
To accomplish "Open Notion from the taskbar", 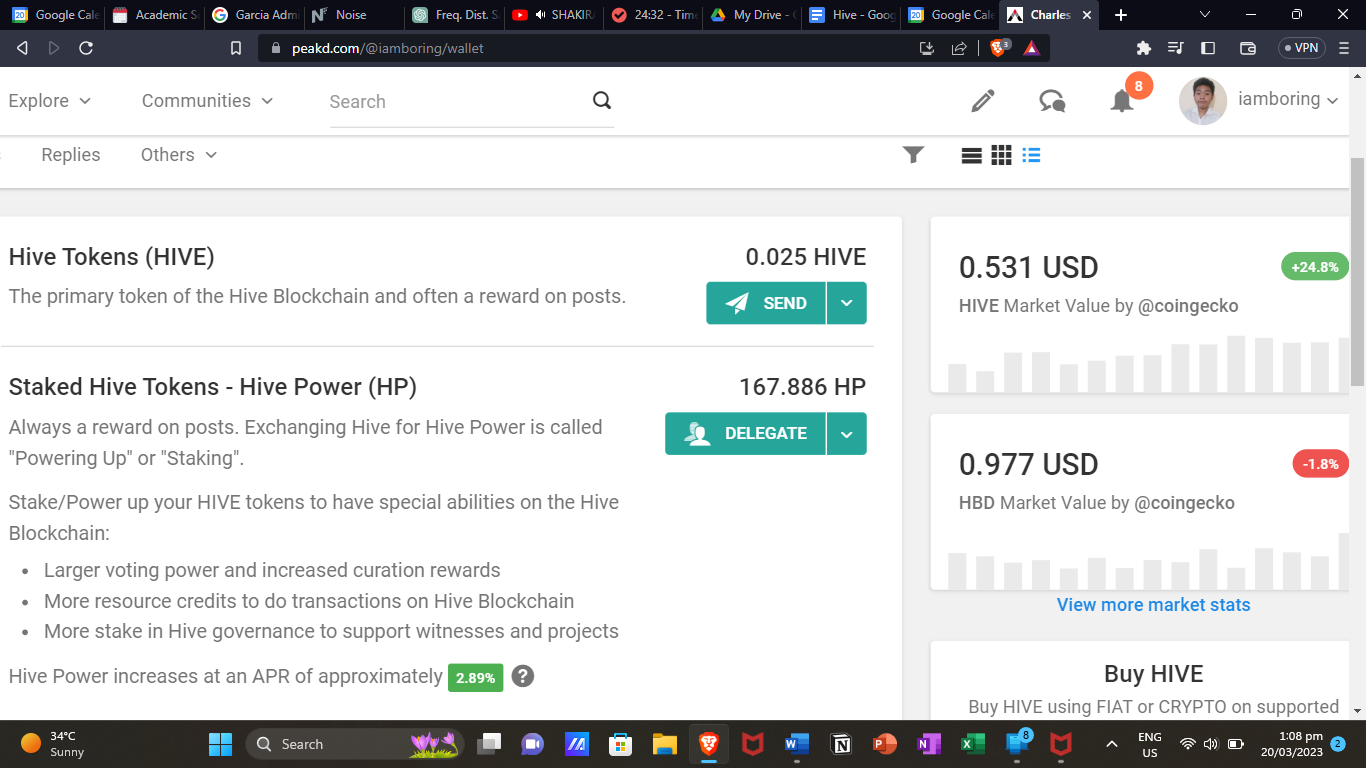I will click(841, 744).
